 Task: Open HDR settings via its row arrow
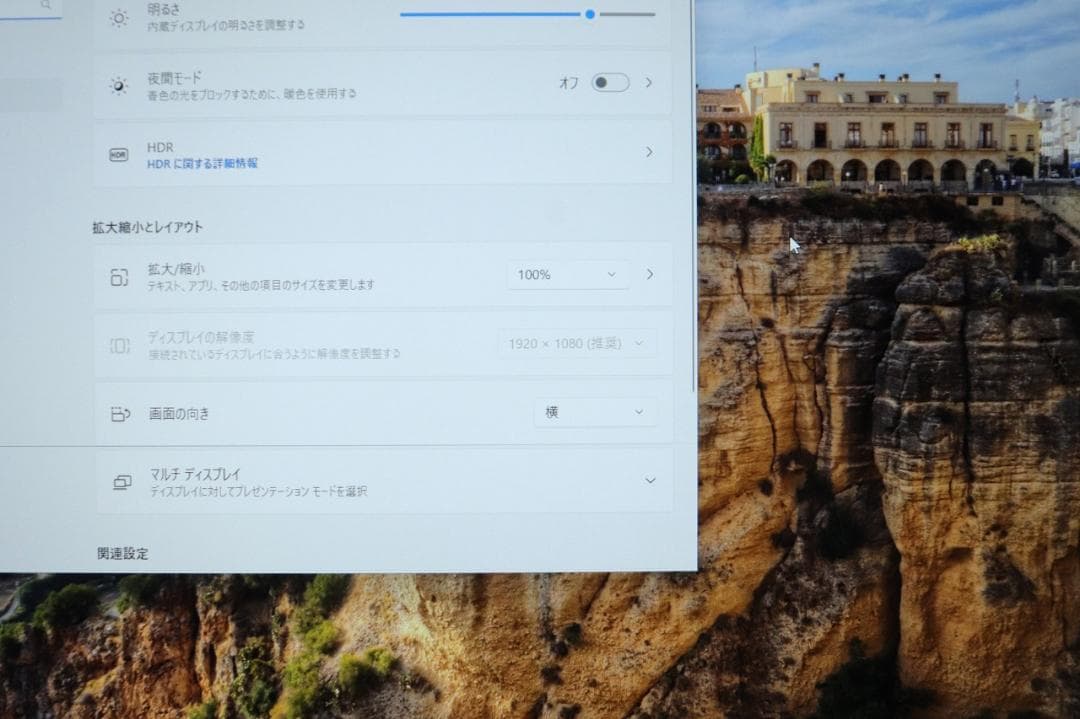click(x=650, y=153)
